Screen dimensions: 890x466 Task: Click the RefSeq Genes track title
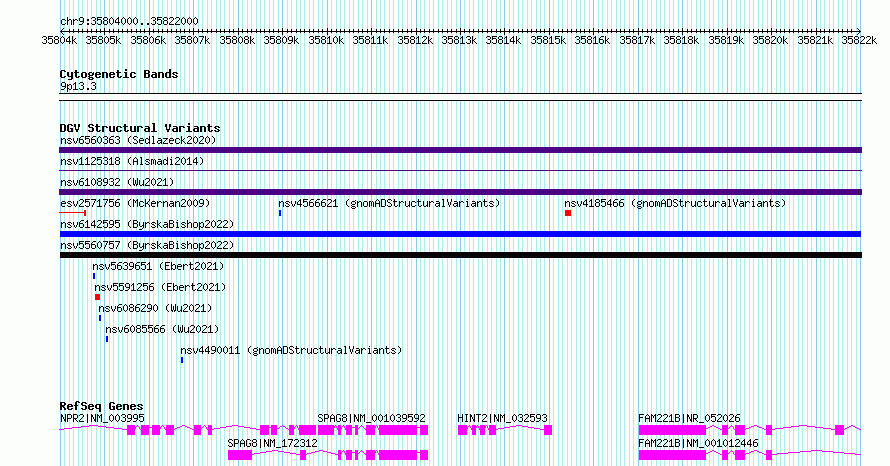tap(102, 406)
